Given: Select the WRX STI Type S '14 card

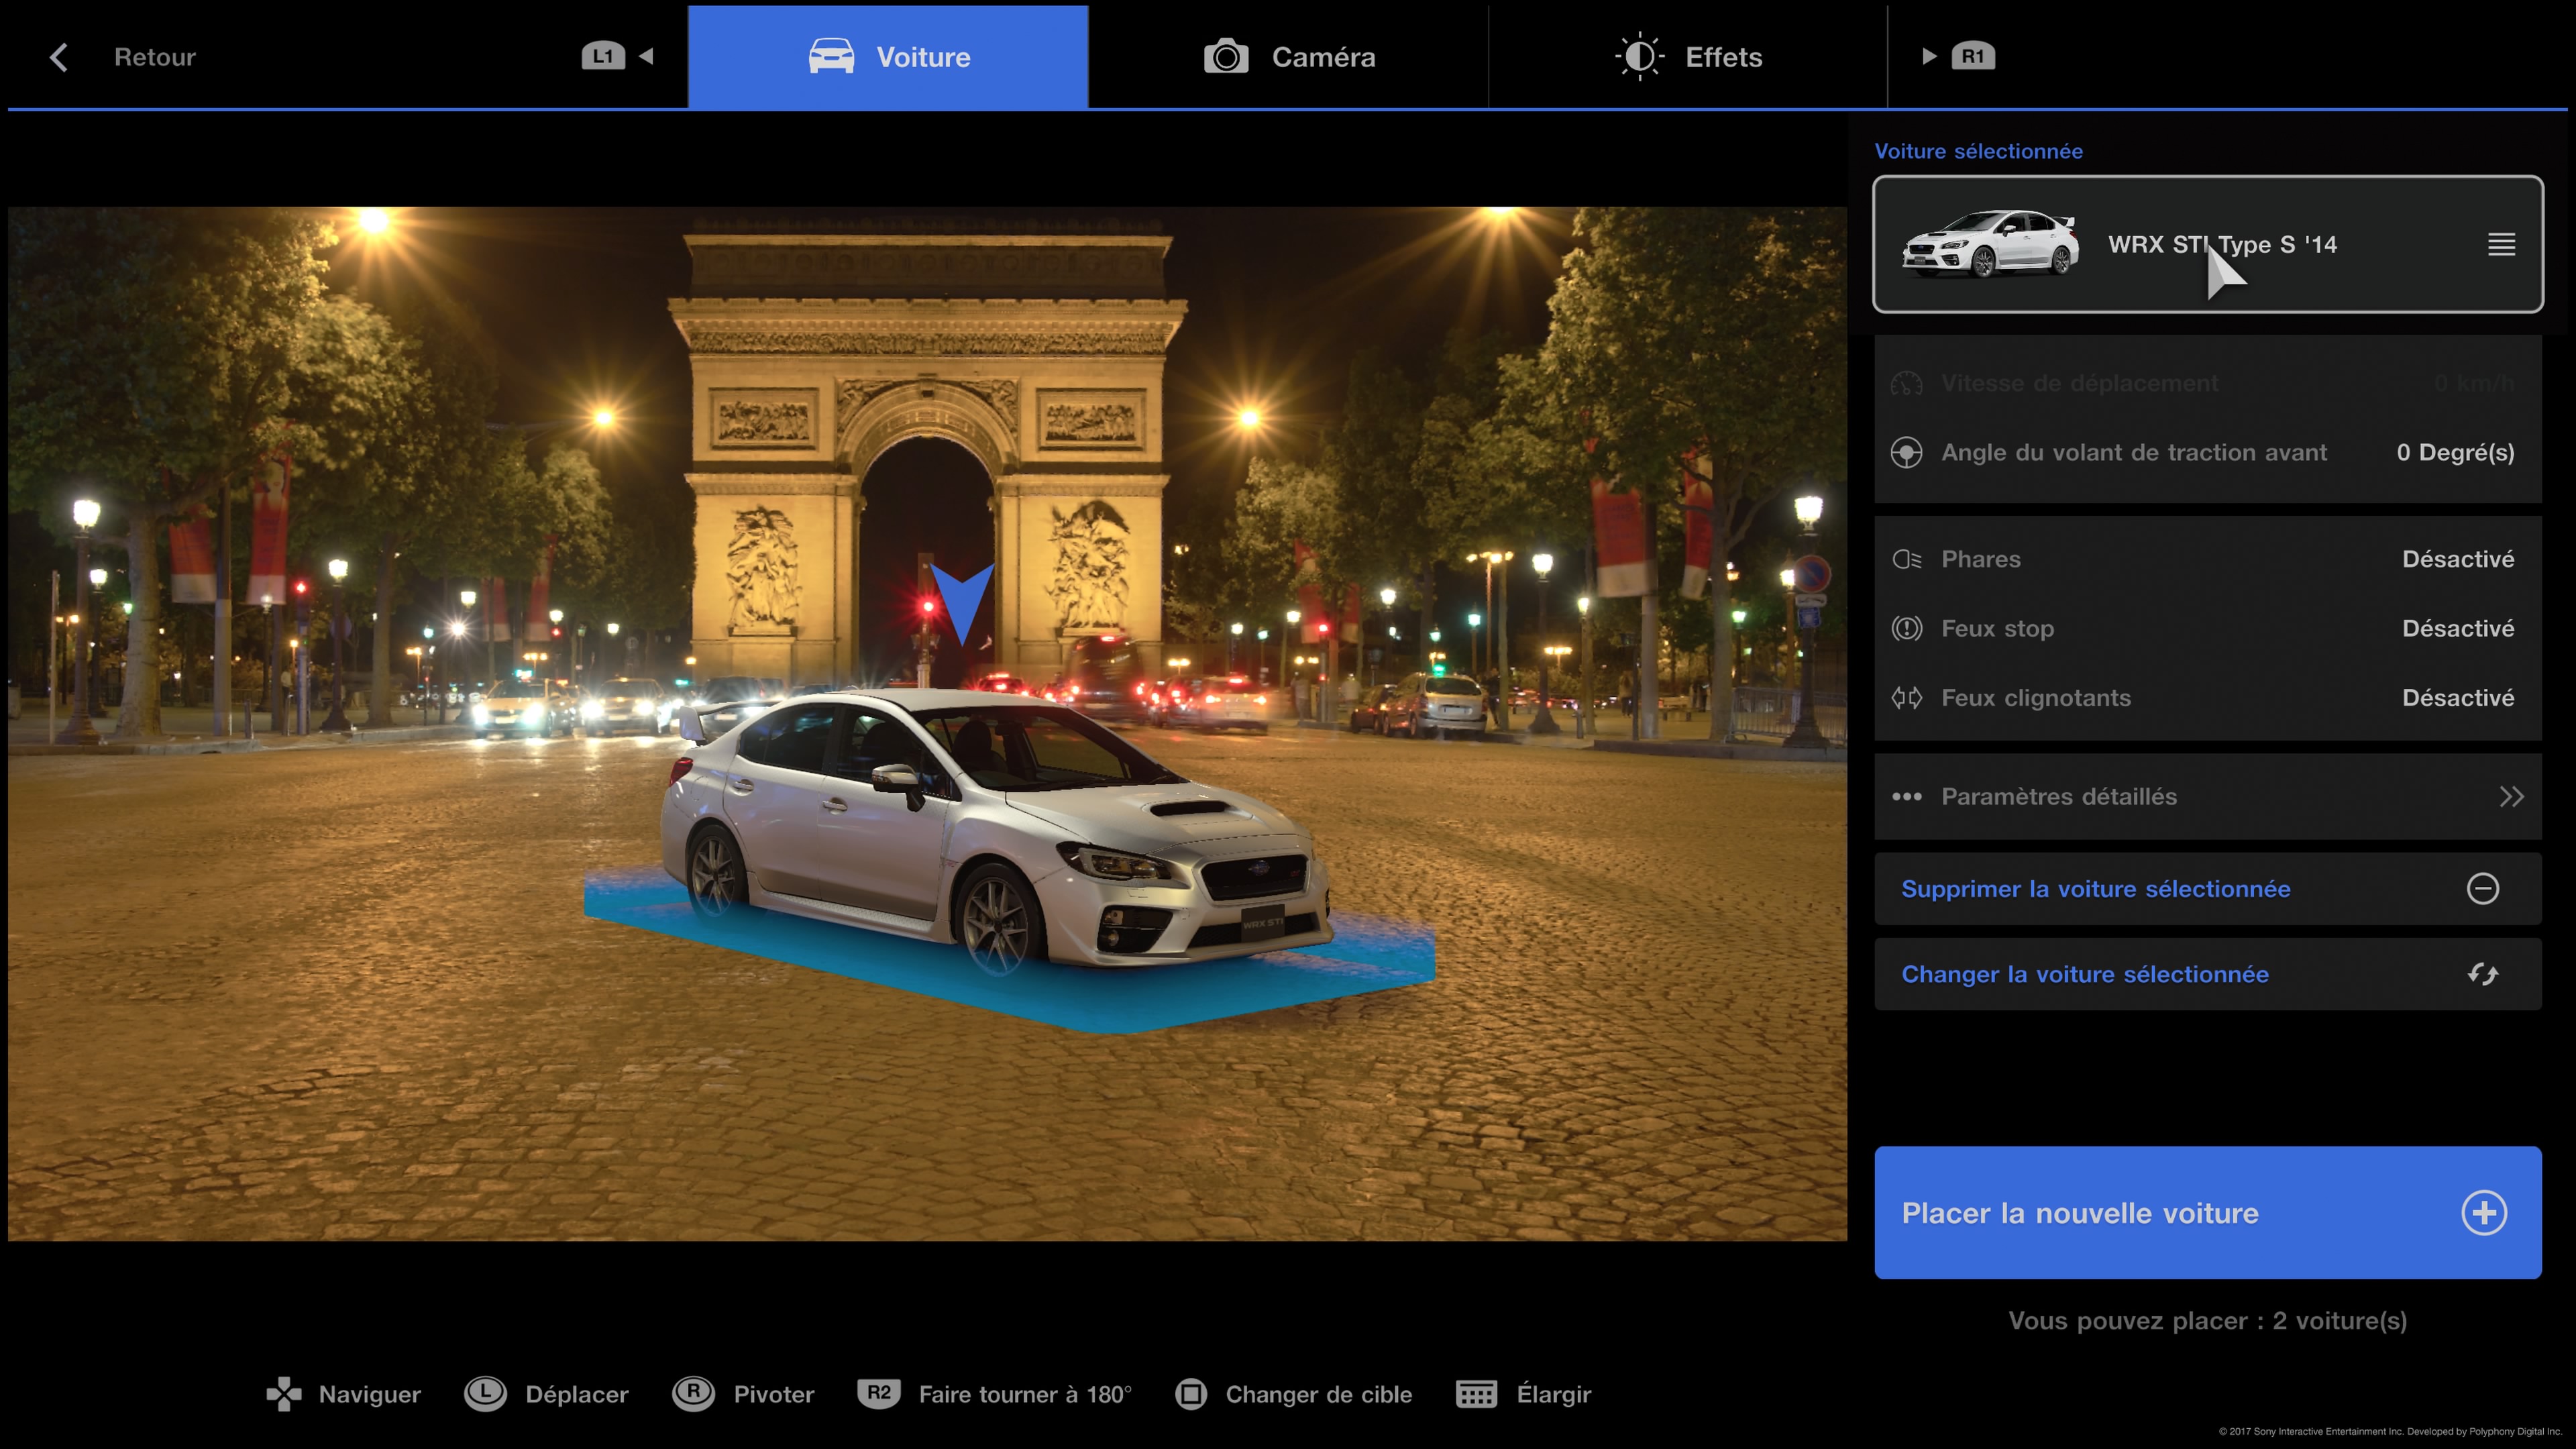Looking at the screenshot, I should click(2208, 244).
